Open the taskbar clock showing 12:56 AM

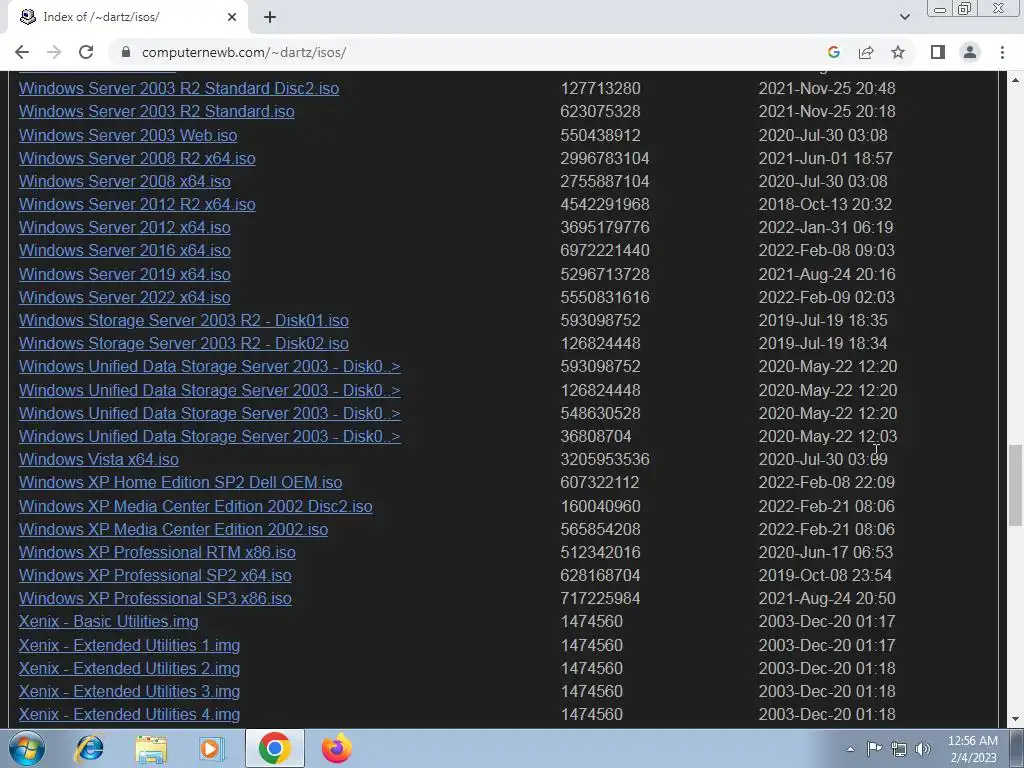(973, 749)
